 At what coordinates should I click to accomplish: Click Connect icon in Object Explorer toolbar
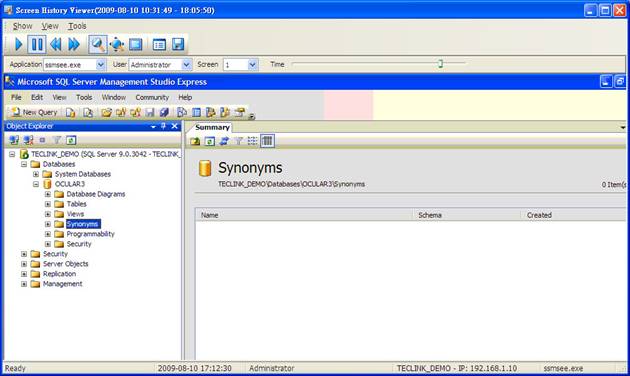14,140
